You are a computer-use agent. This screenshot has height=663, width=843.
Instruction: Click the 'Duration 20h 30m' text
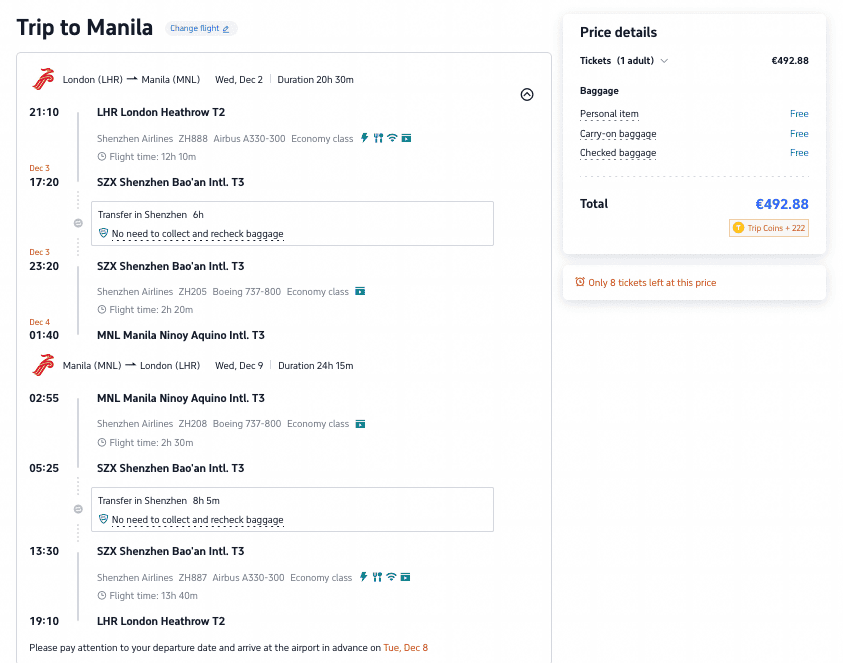point(316,80)
